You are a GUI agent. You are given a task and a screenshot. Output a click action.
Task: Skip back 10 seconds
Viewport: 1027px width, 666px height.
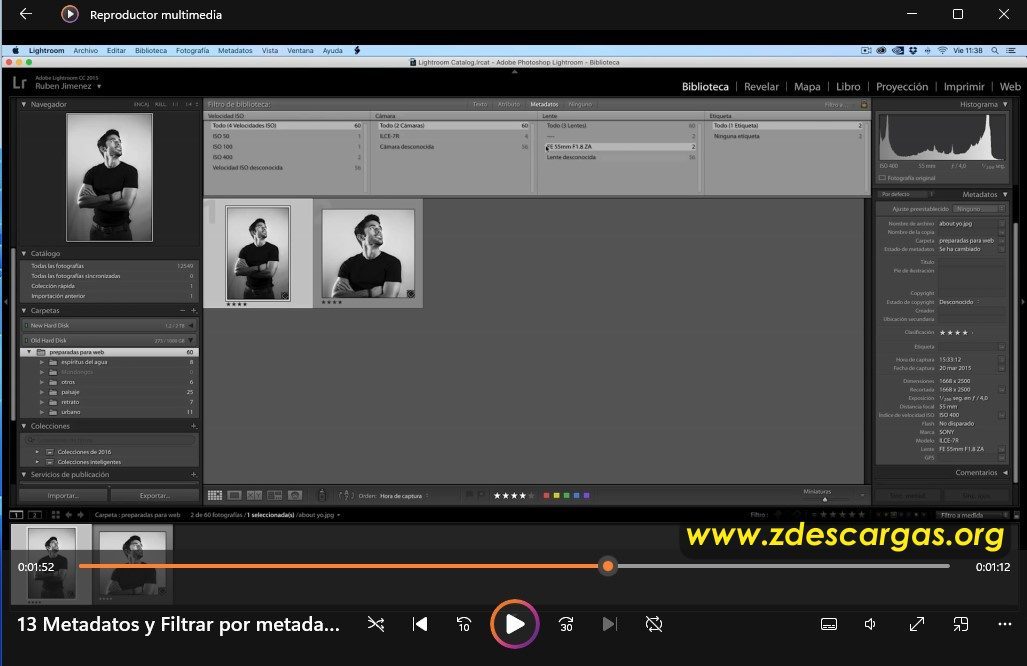tap(464, 624)
